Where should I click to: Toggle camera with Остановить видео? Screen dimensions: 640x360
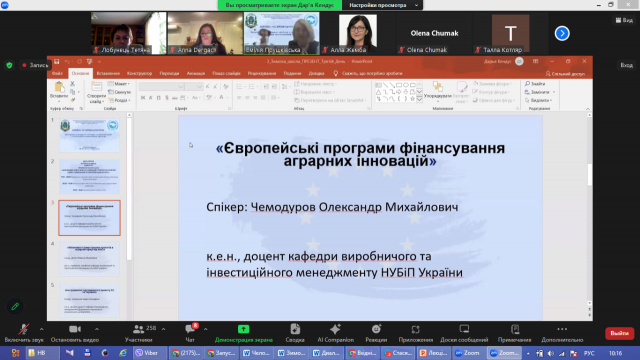pyautogui.click(x=75, y=333)
